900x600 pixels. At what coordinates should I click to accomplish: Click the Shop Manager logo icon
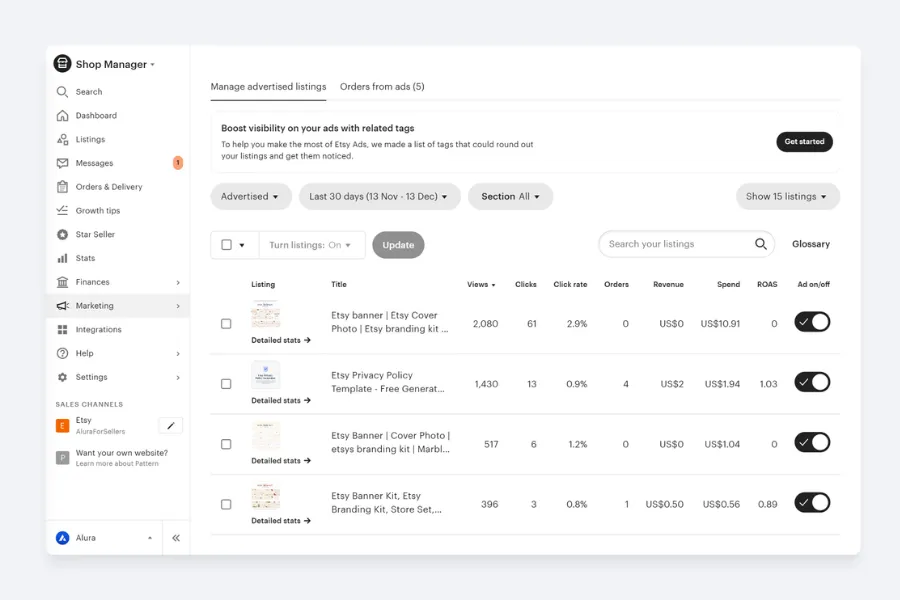pos(62,64)
